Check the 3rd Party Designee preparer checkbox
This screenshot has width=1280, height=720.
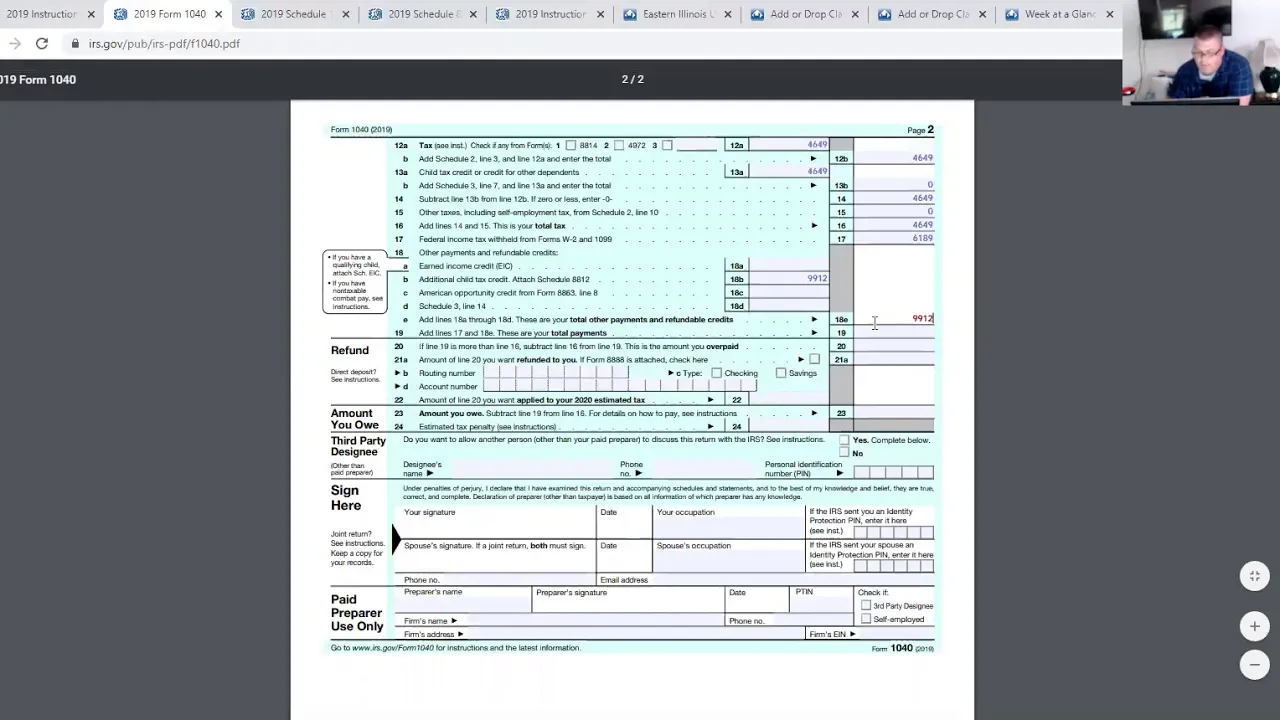866,606
